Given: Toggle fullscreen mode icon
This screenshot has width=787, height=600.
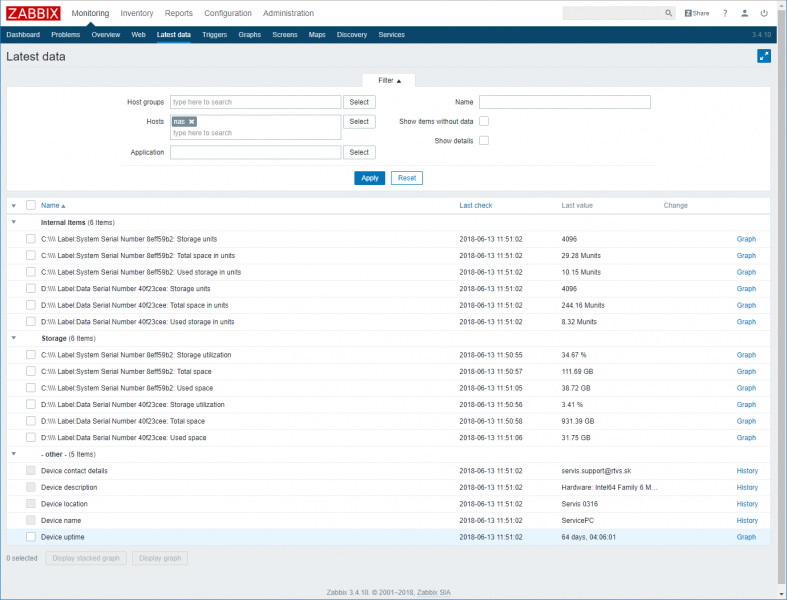Looking at the screenshot, I should click(x=764, y=56).
